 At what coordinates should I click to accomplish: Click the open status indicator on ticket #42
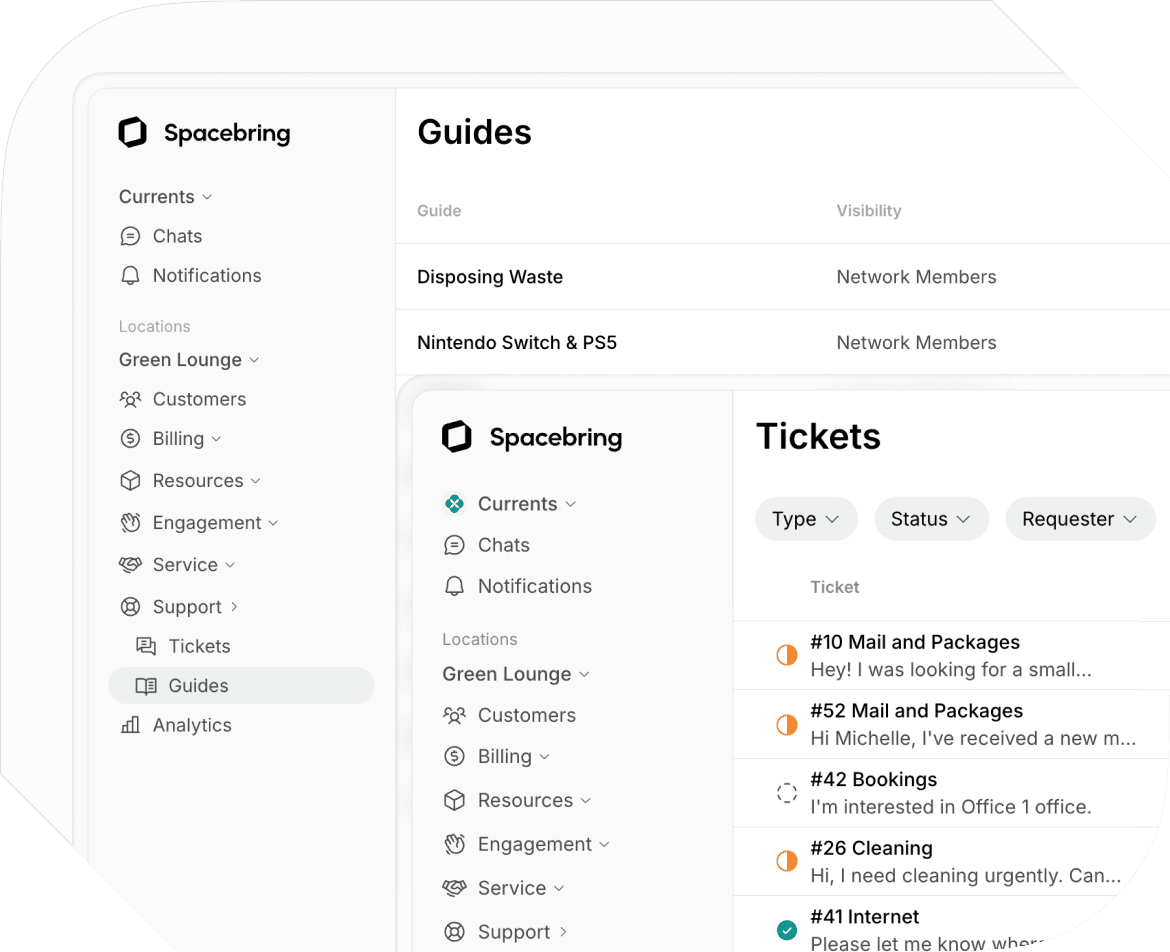coord(787,792)
